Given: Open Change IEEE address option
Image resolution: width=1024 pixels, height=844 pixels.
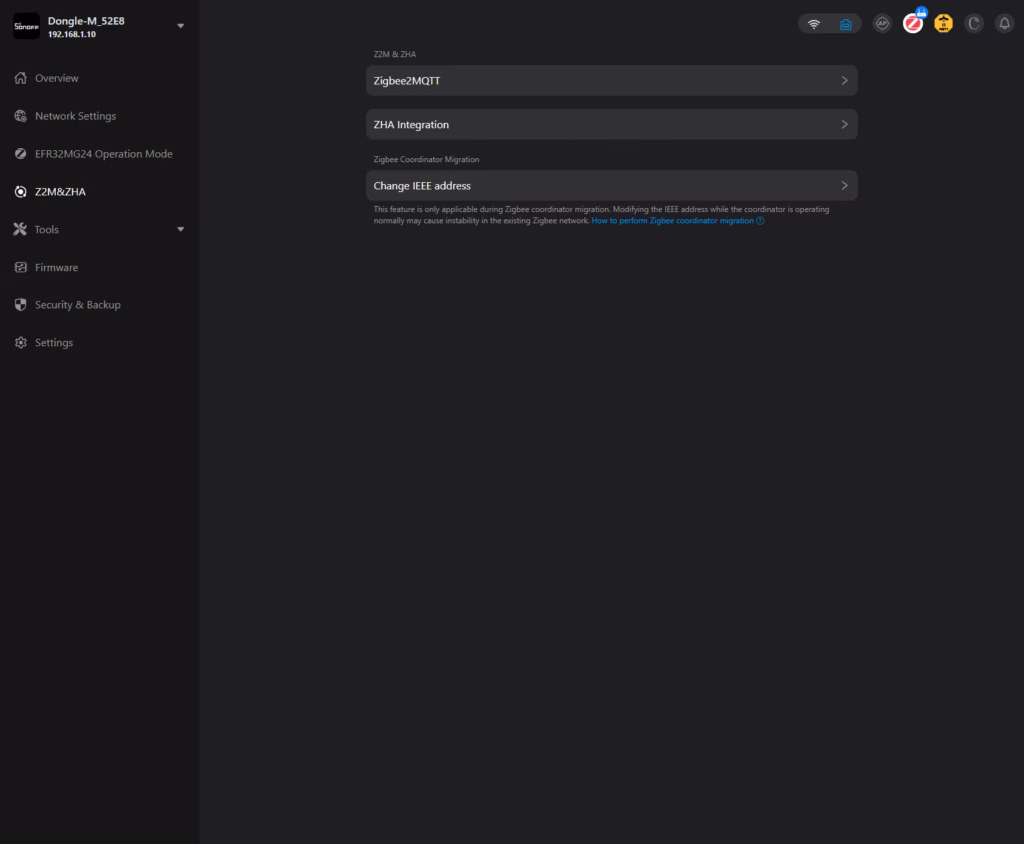Looking at the screenshot, I should click(611, 186).
